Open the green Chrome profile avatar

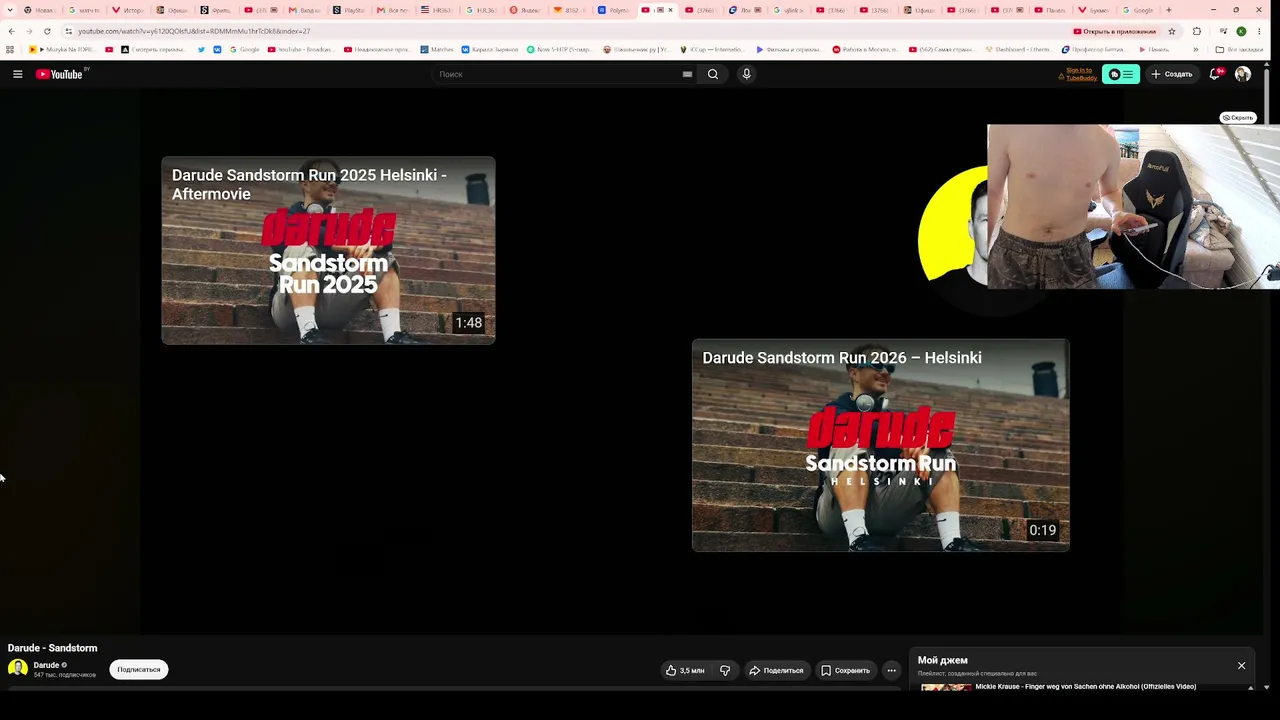pyautogui.click(x=1241, y=31)
